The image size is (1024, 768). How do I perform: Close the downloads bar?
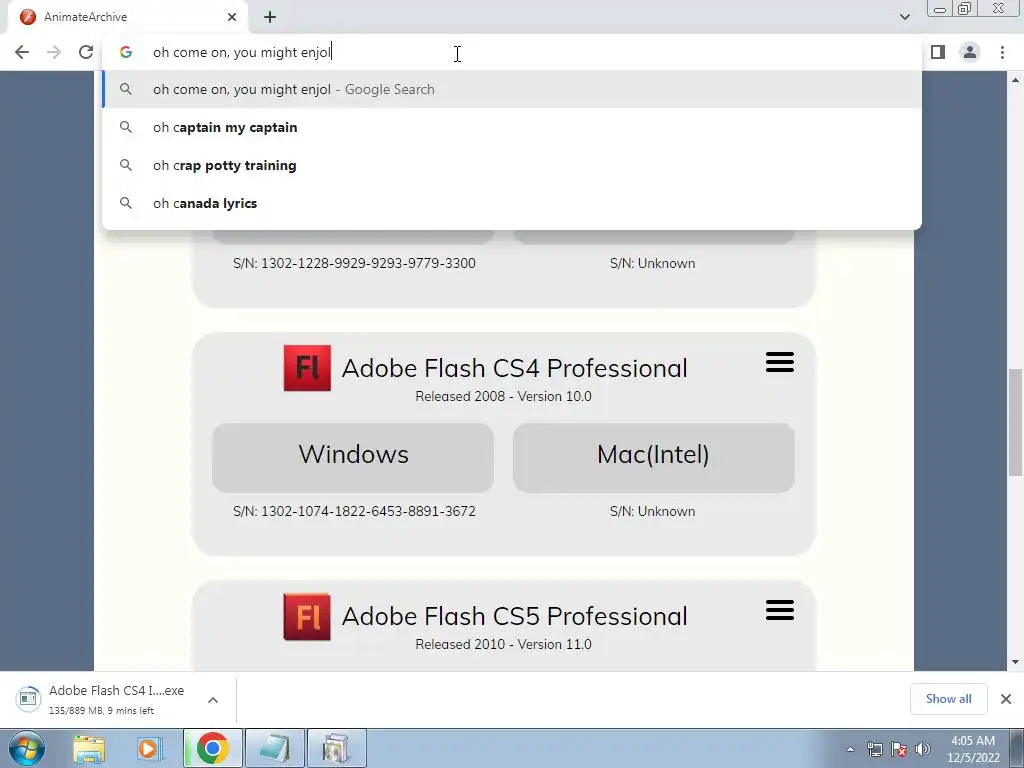pos(1006,699)
